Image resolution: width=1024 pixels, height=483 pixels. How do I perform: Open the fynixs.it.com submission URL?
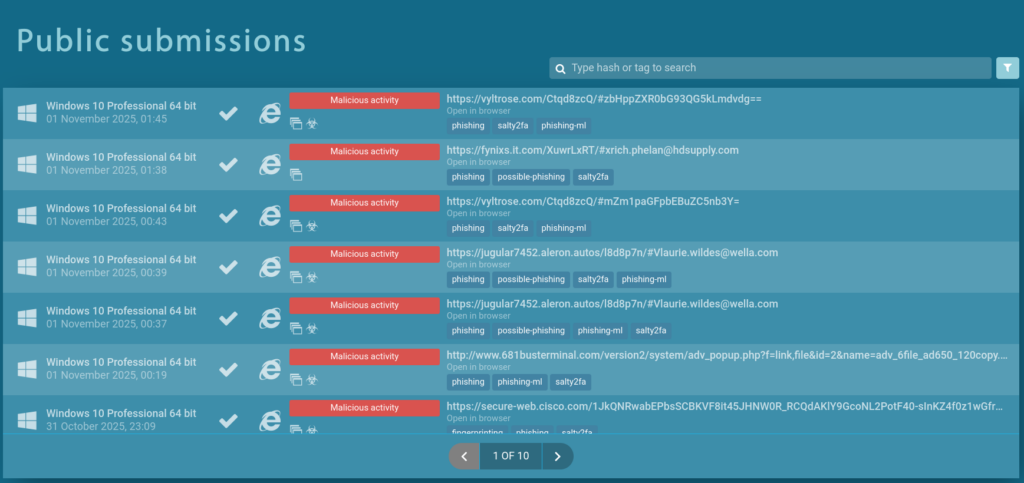[x=592, y=150]
